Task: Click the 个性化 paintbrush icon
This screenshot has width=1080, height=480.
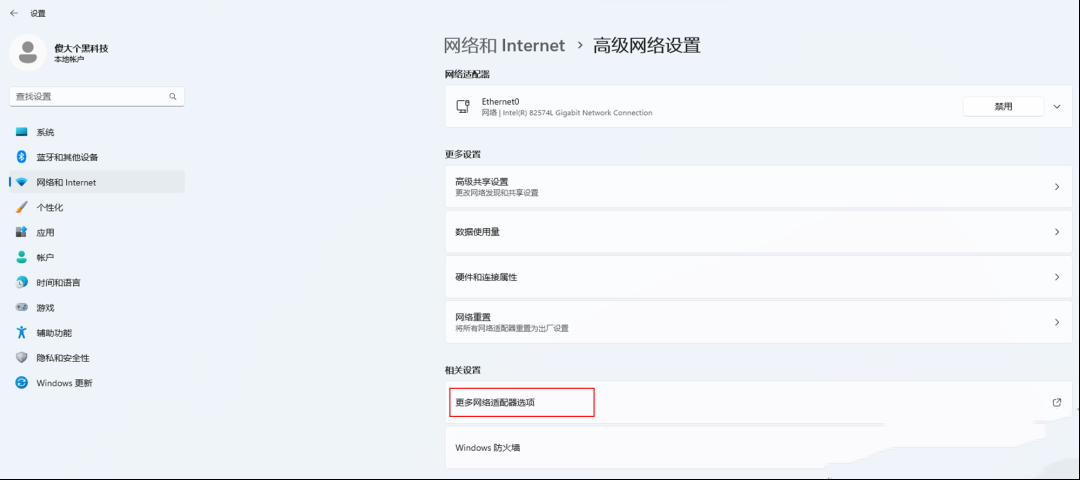Action: 21,207
